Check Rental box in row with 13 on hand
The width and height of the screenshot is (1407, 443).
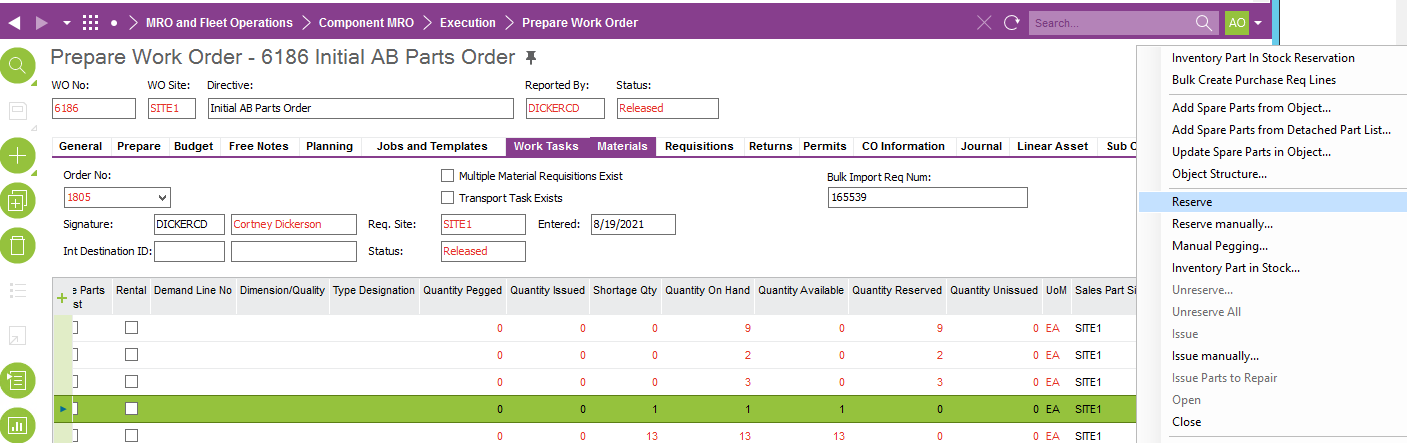pos(131,435)
